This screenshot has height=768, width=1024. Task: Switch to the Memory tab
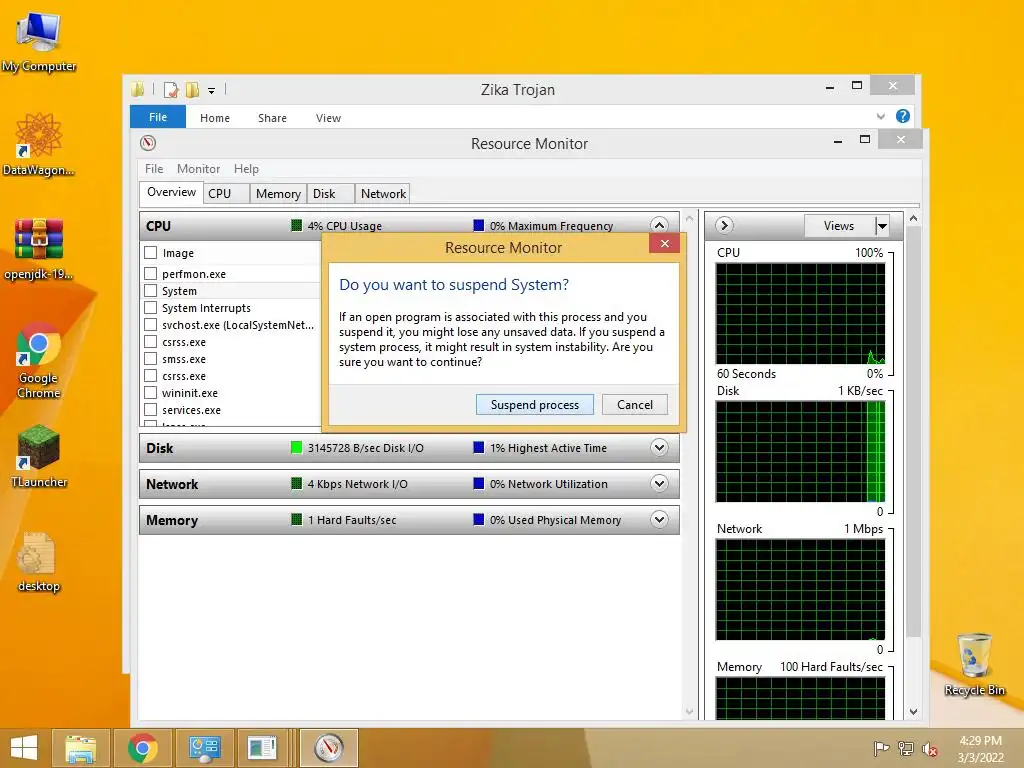[278, 193]
